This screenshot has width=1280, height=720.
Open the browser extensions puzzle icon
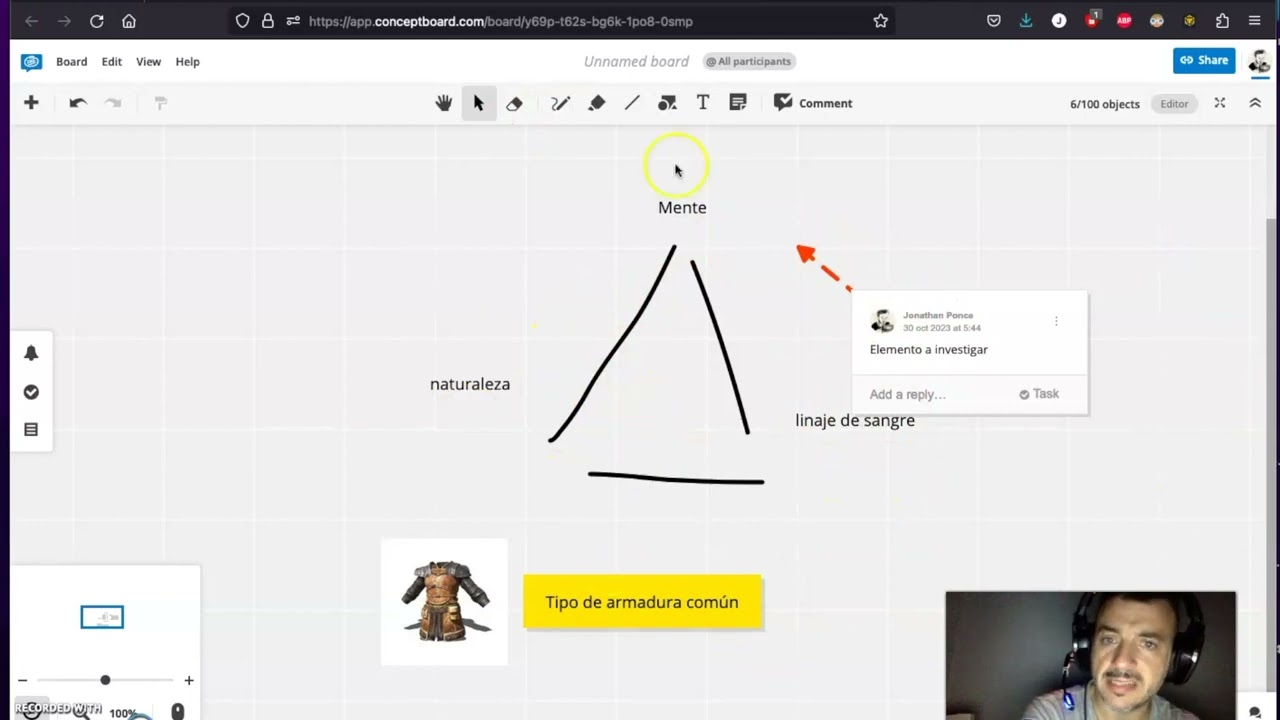tap(1222, 21)
